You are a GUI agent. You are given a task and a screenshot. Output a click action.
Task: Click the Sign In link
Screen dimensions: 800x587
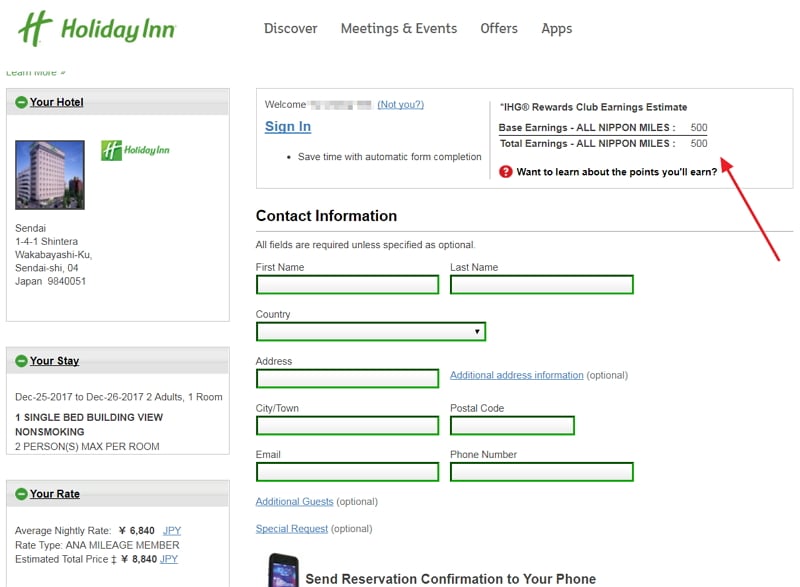288,126
